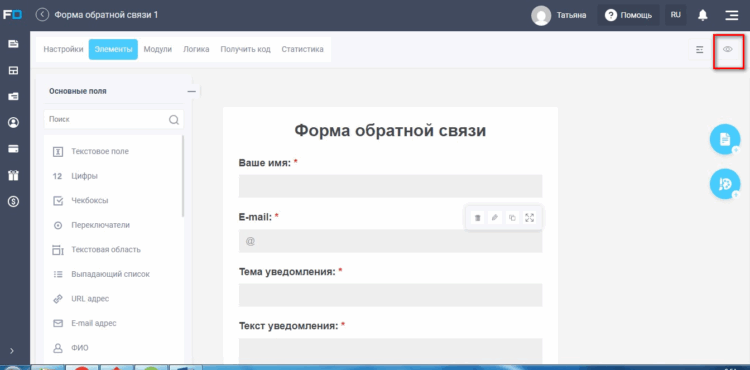The width and height of the screenshot is (750, 370).
Task: Open the payment card sidebar icon
Action: point(13,149)
